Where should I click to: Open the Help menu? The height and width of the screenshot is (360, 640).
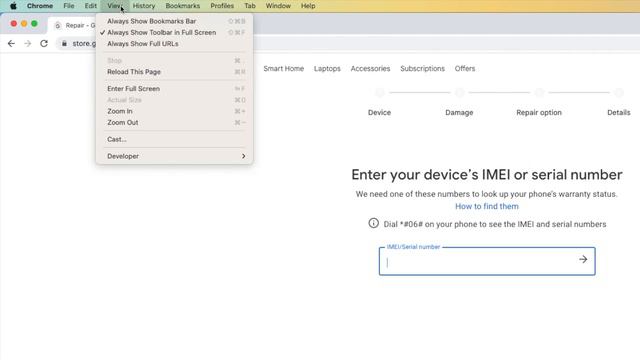[x=308, y=6]
